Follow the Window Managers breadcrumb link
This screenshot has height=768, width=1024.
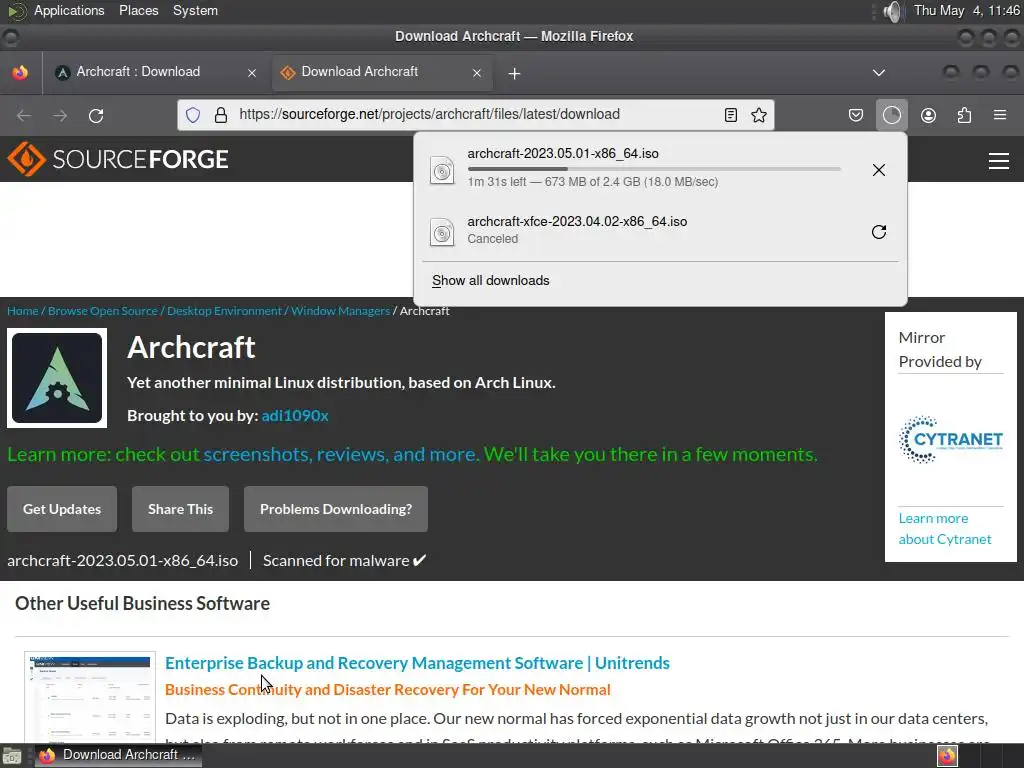(x=340, y=311)
